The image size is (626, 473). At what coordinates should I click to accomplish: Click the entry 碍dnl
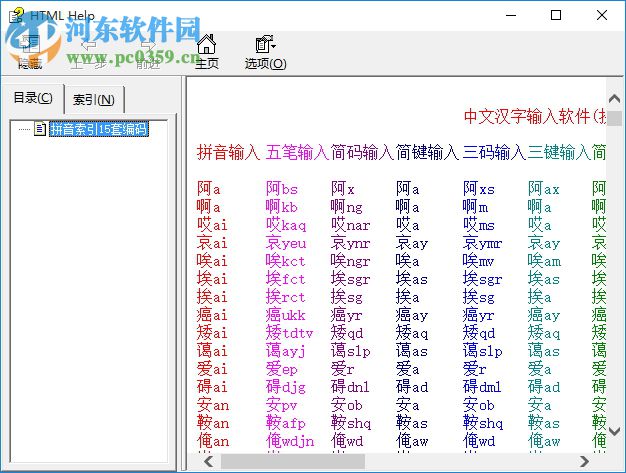pyautogui.click(x=350, y=387)
